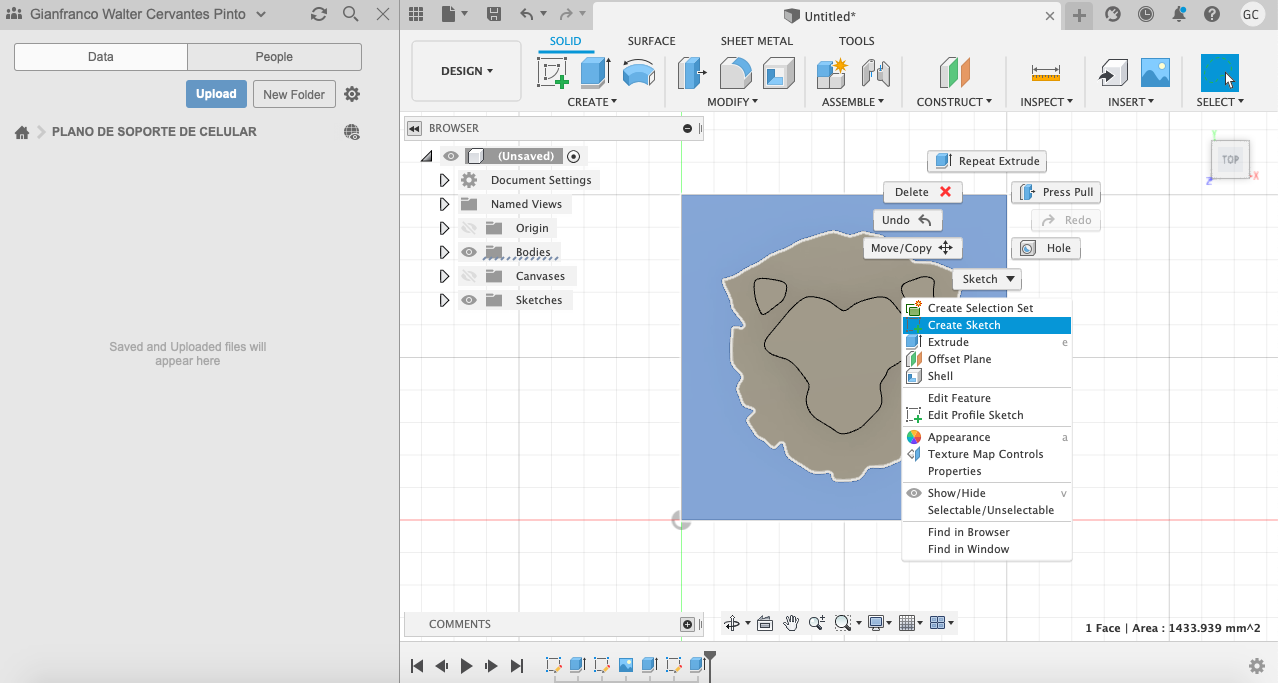Viewport: 1278px width, 683px height.
Task: Choose Create Sketch from the context menu
Action: (987, 325)
